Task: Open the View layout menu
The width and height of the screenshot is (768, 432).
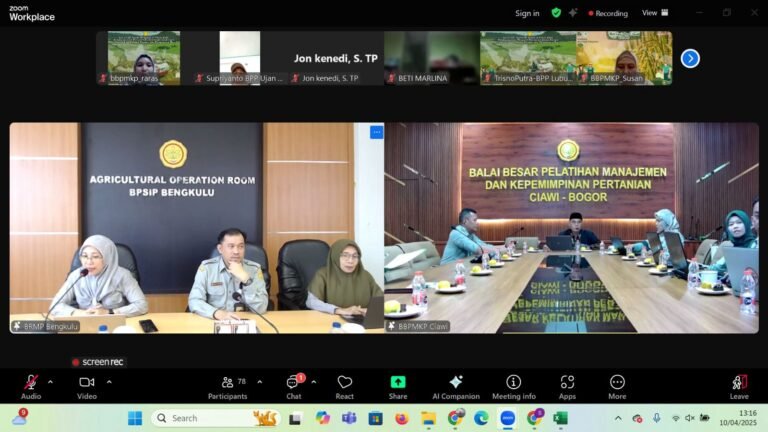Action: pyautogui.click(x=654, y=13)
